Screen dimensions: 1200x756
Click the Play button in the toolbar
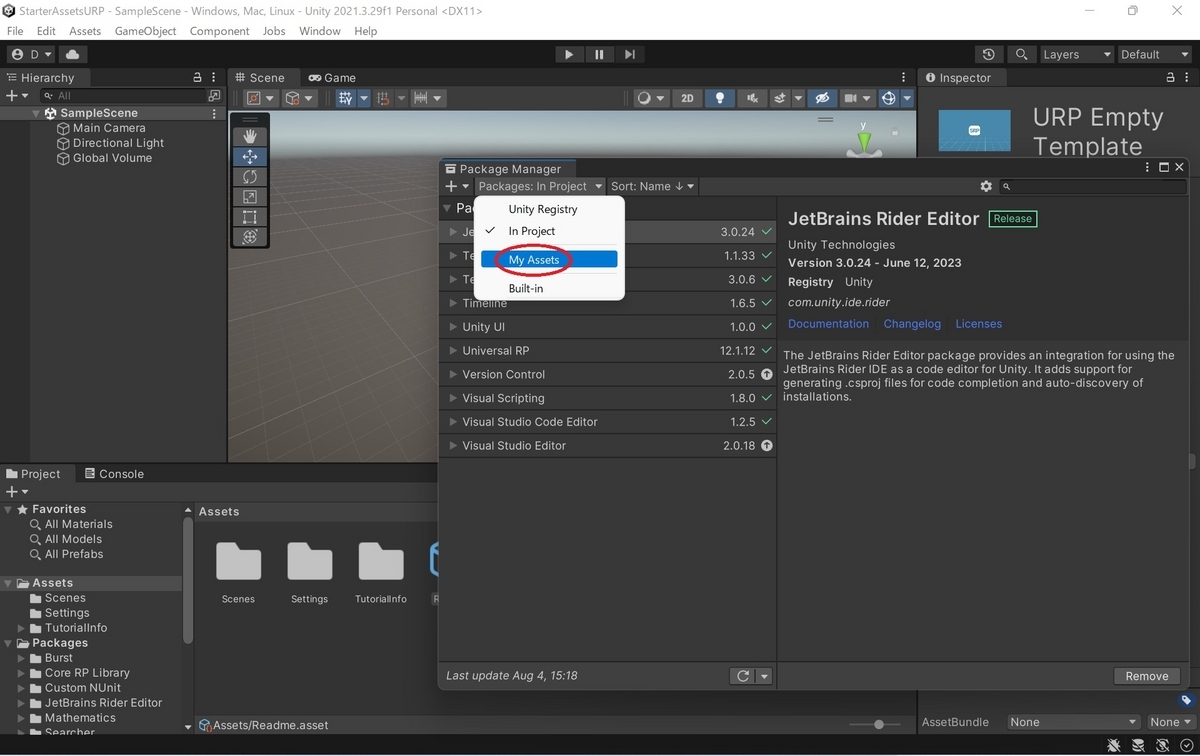pyautogui.click(x=569, y=55)
